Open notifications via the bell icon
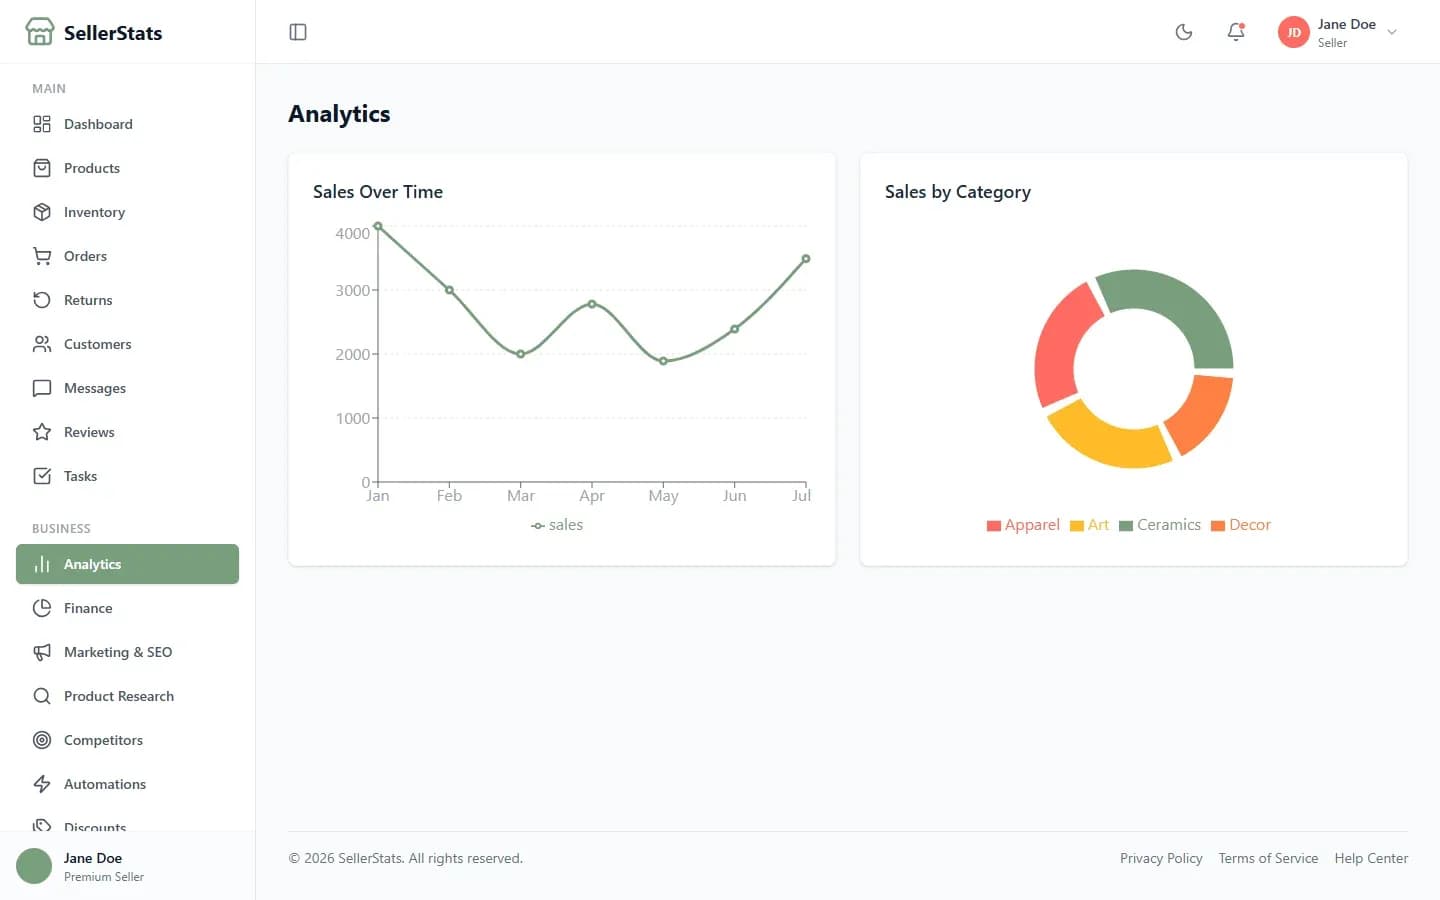1440x900 pixels. tap(1236, 32)
